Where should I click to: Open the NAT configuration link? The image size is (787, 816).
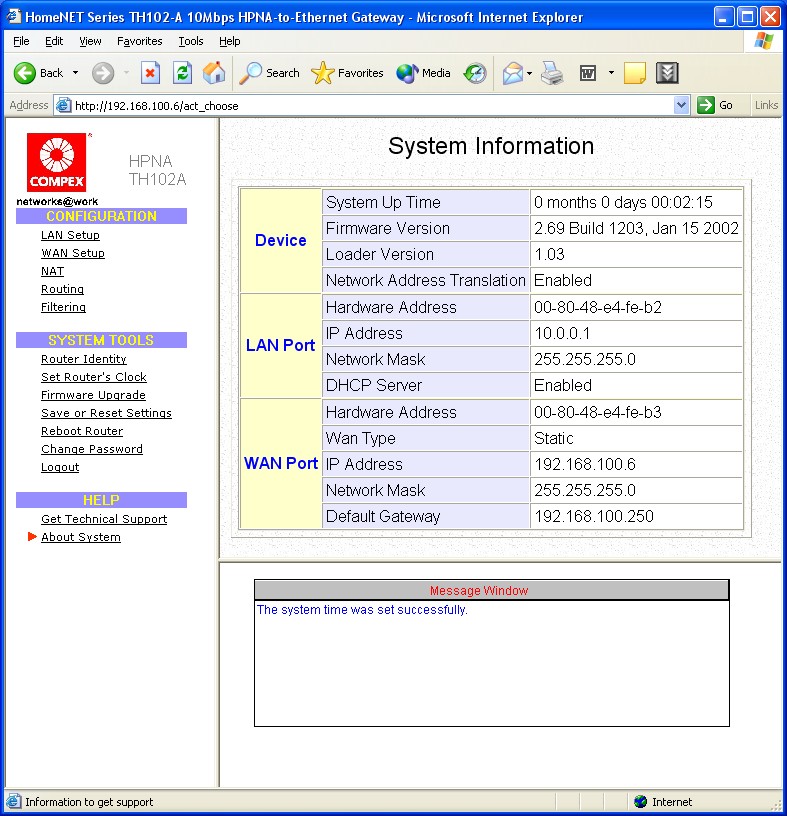click(53, 271)
